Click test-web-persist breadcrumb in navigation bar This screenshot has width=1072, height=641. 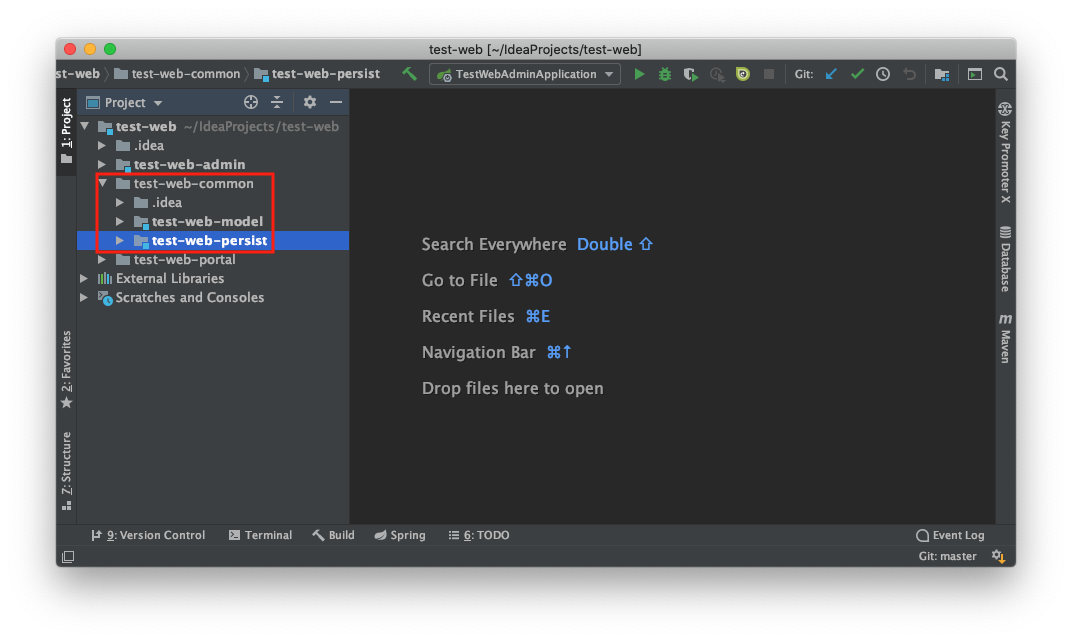click(317, 74)
